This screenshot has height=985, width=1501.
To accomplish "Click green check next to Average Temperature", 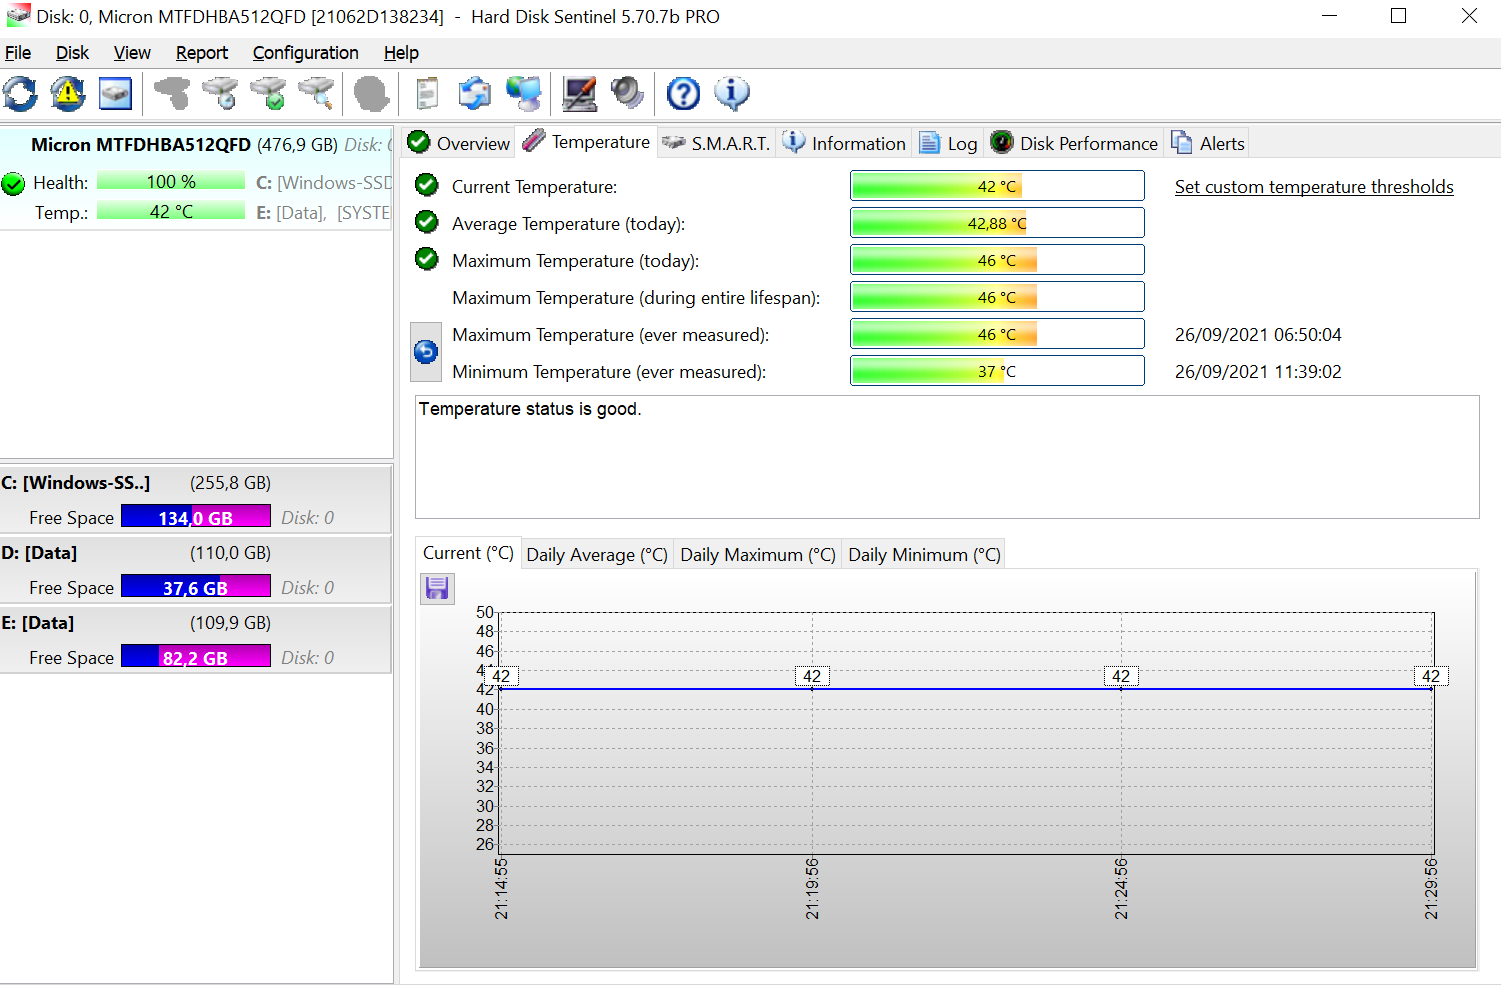I will pyautogui.click(x=427, y=222).
